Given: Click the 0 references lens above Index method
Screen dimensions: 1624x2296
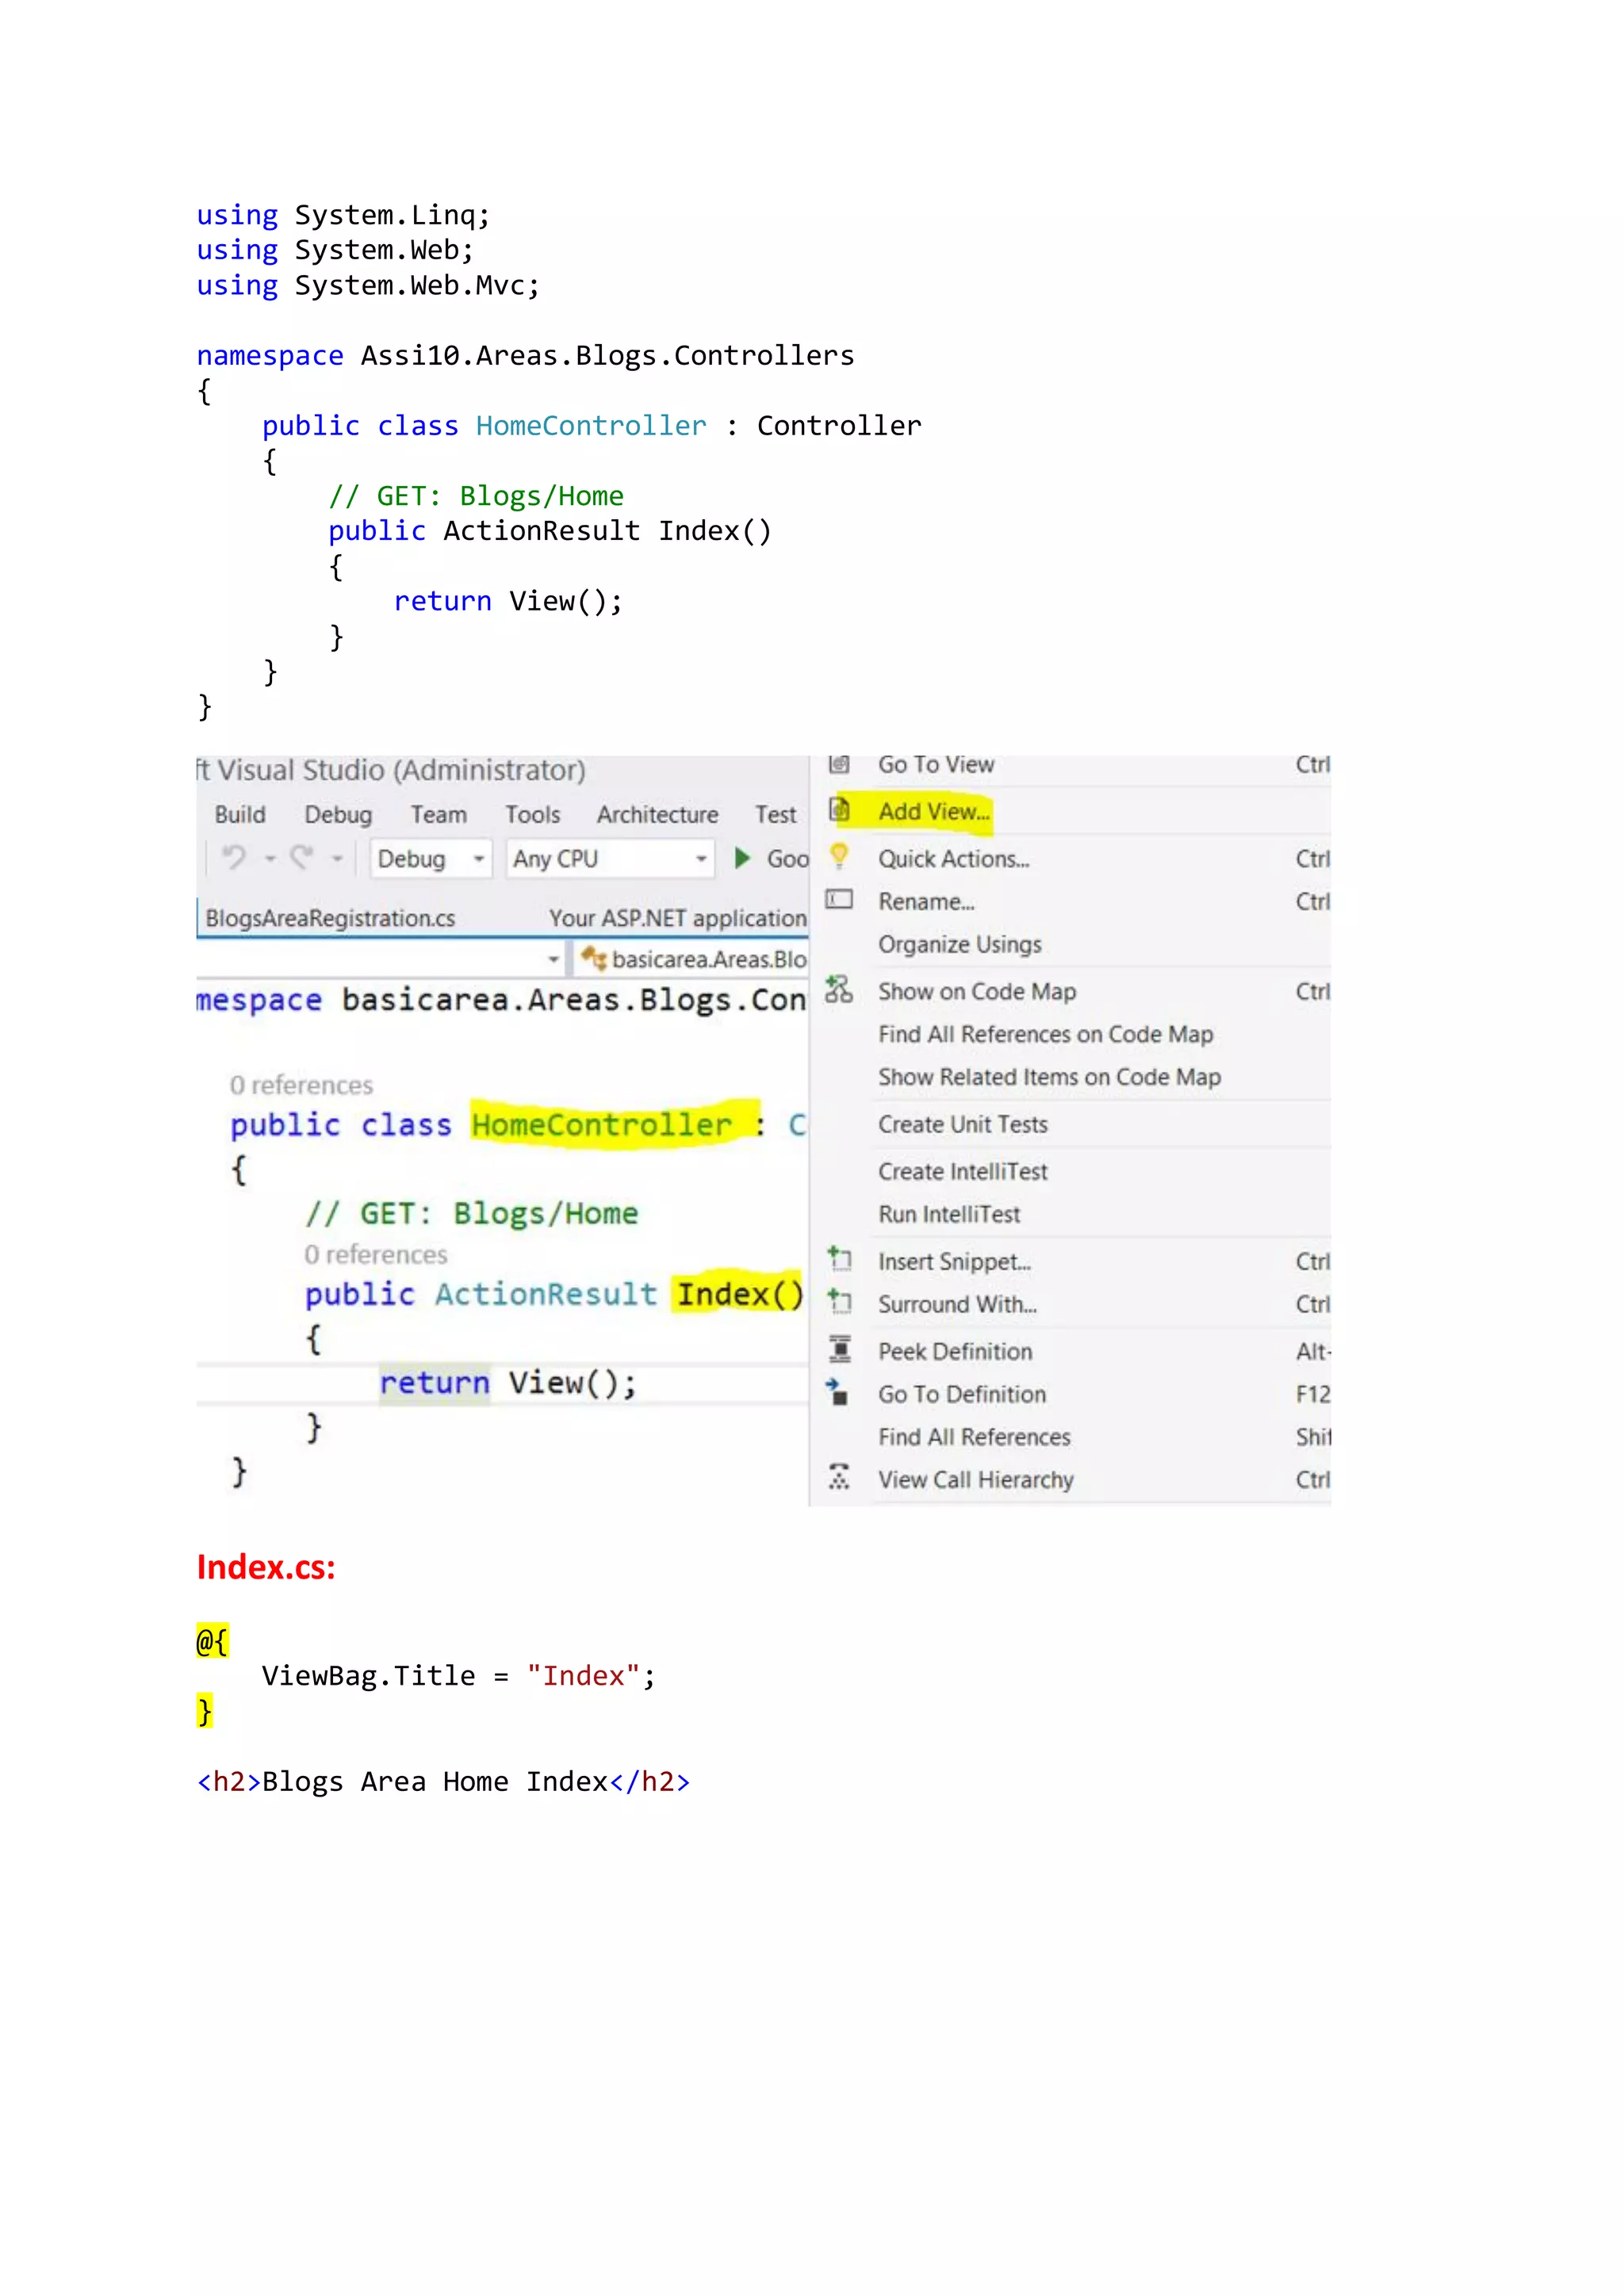Looking at the screenshot, I should (x=376, y=1254).
